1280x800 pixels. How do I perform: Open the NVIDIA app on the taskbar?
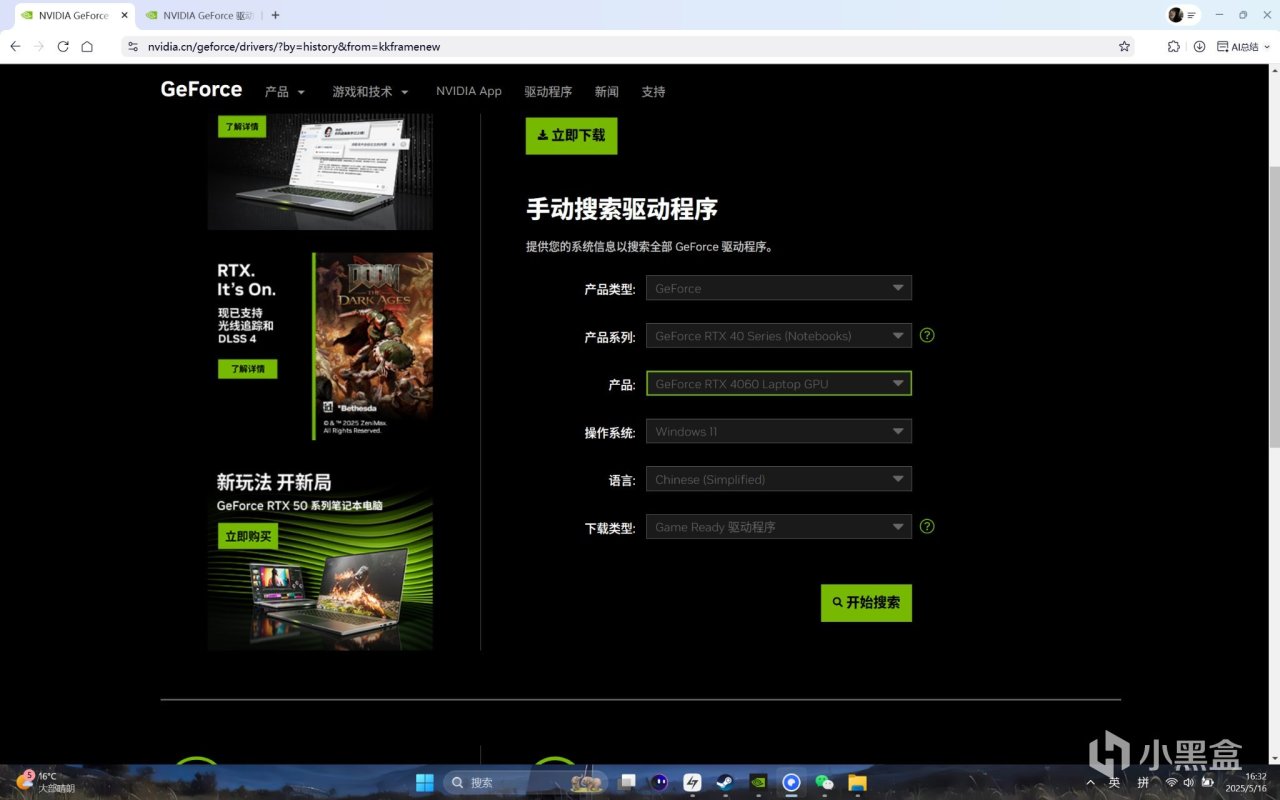(x=758, y=782)
